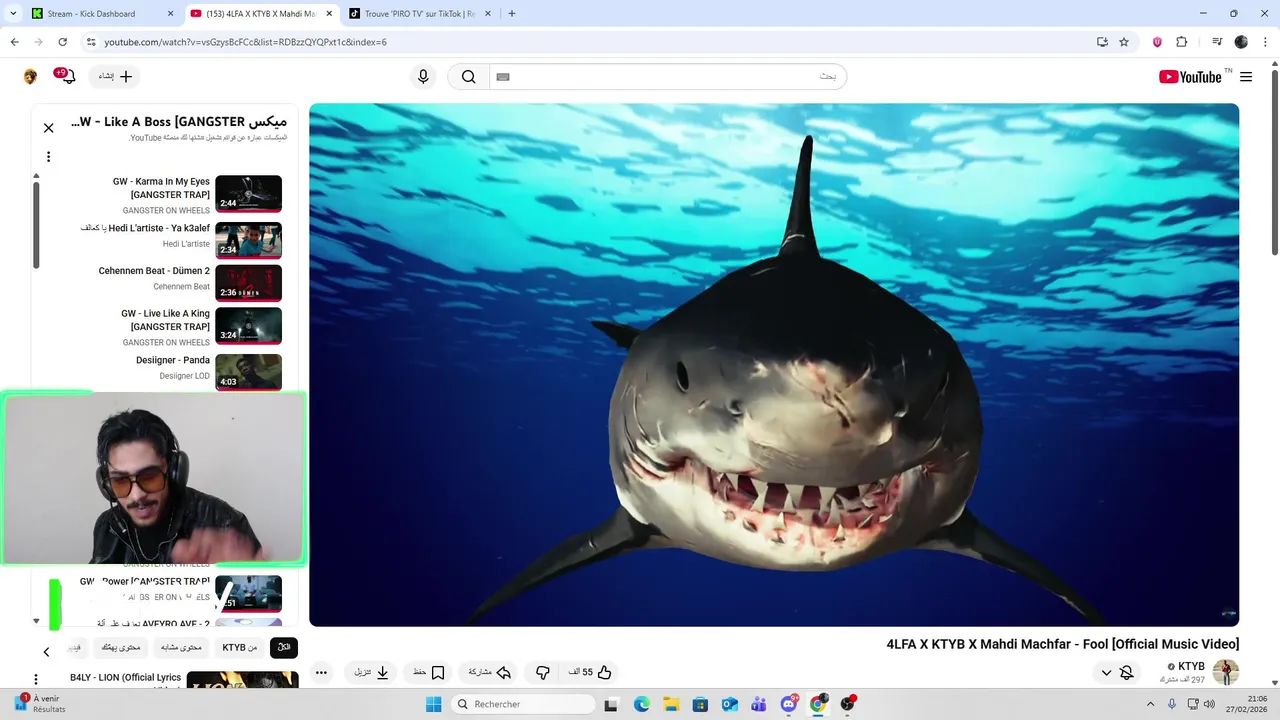Select the filter chip left of similar content
Image resolution: width=1280 pixels, height=720 pixels.
(122, 648)
